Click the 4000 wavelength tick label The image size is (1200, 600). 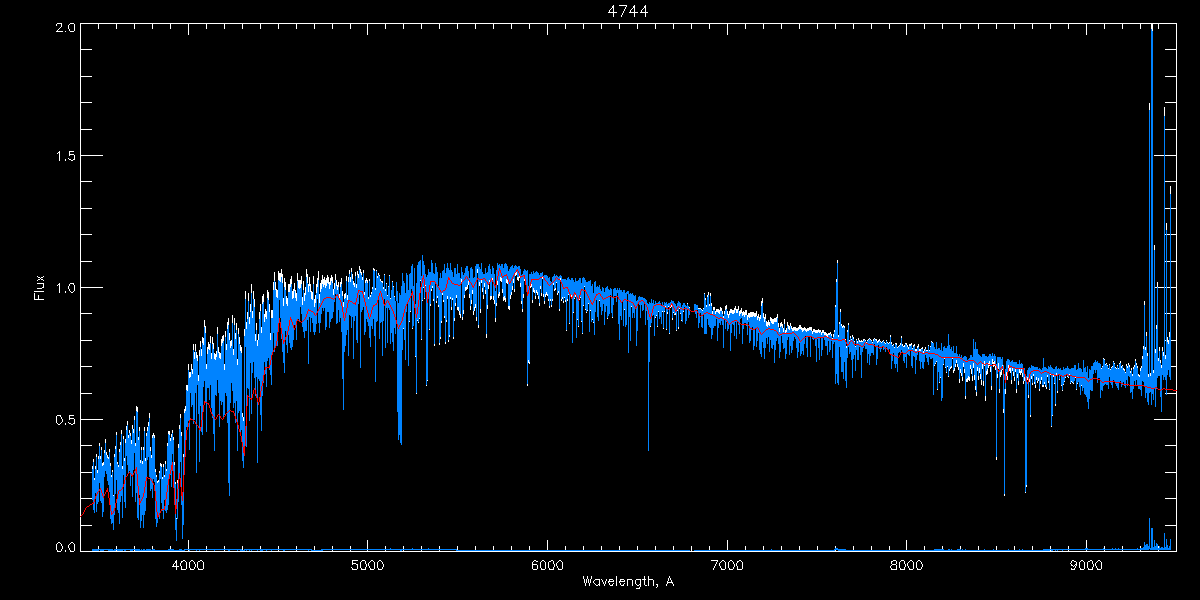[x=188, y=566]
